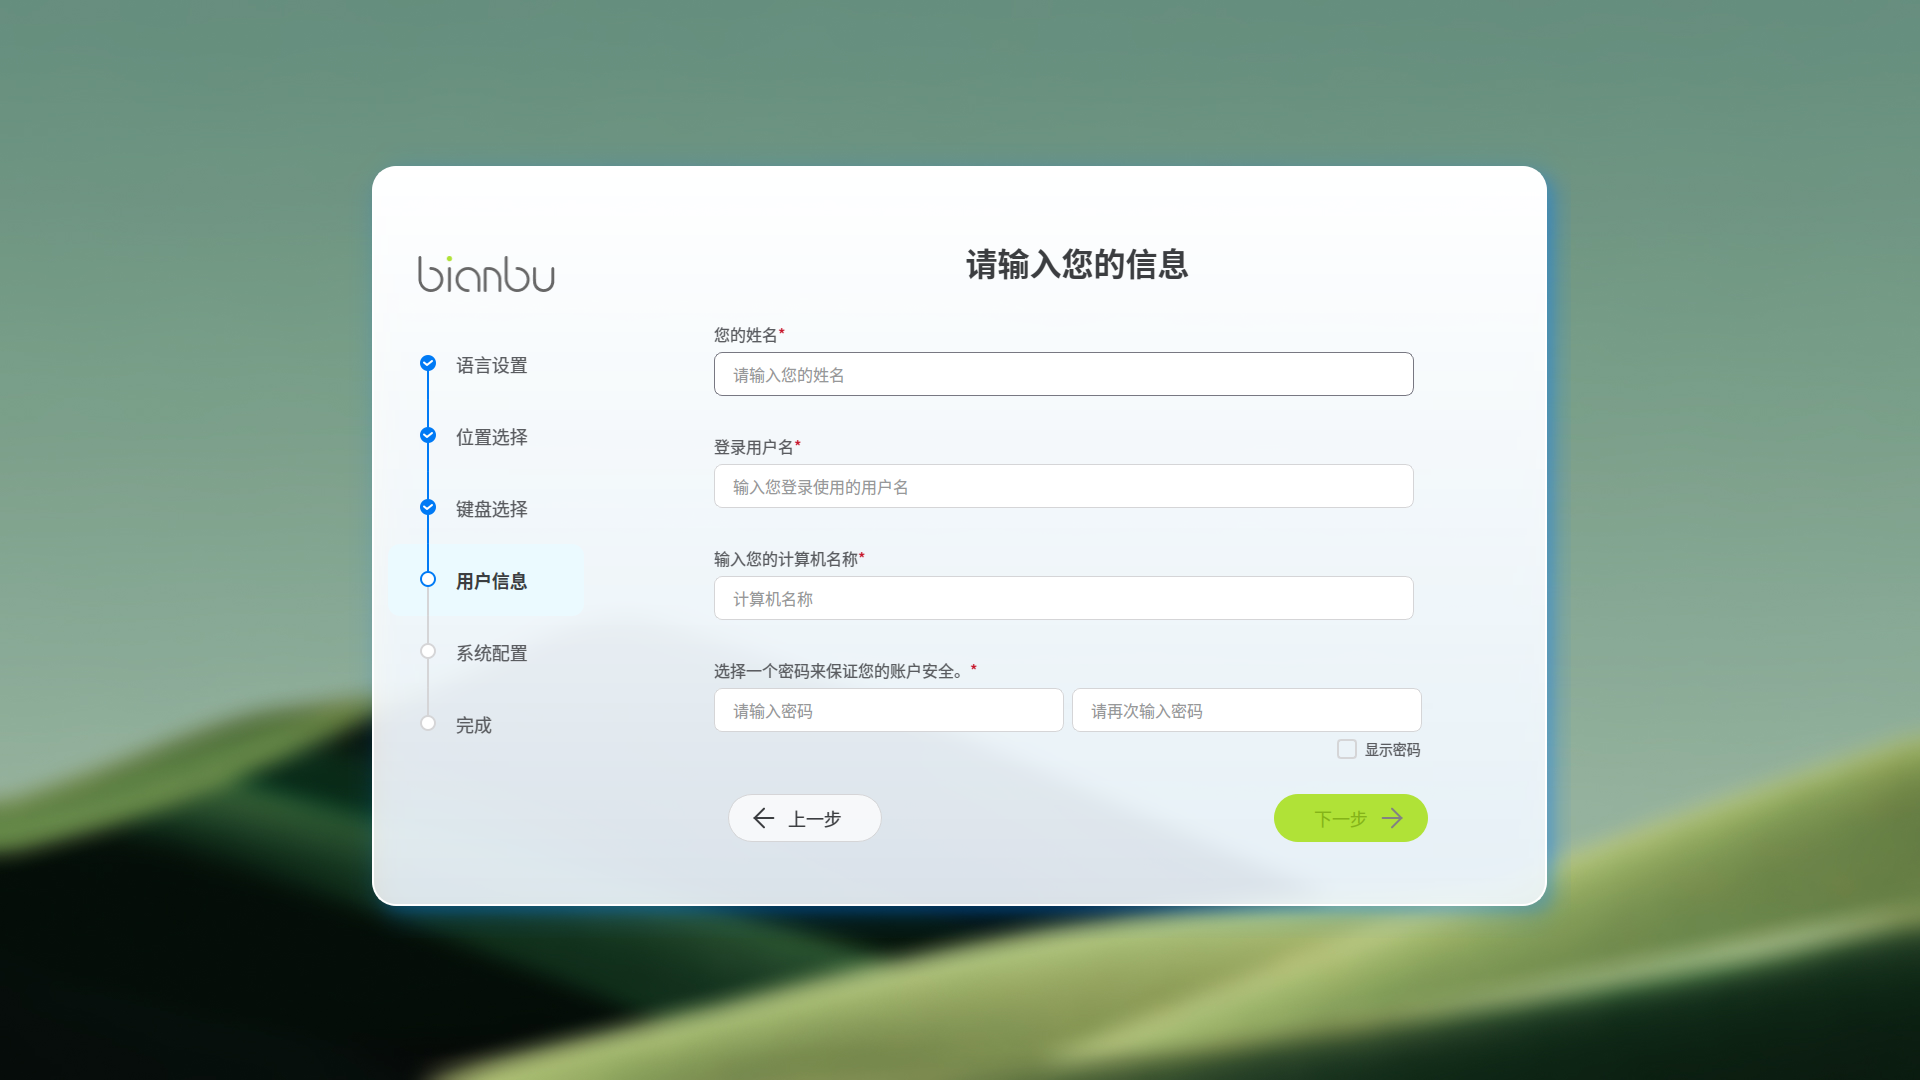Select the hollow circle beside 用户信息
1920x1080 pixels.
pyautogui.click(x=428, y=579)
